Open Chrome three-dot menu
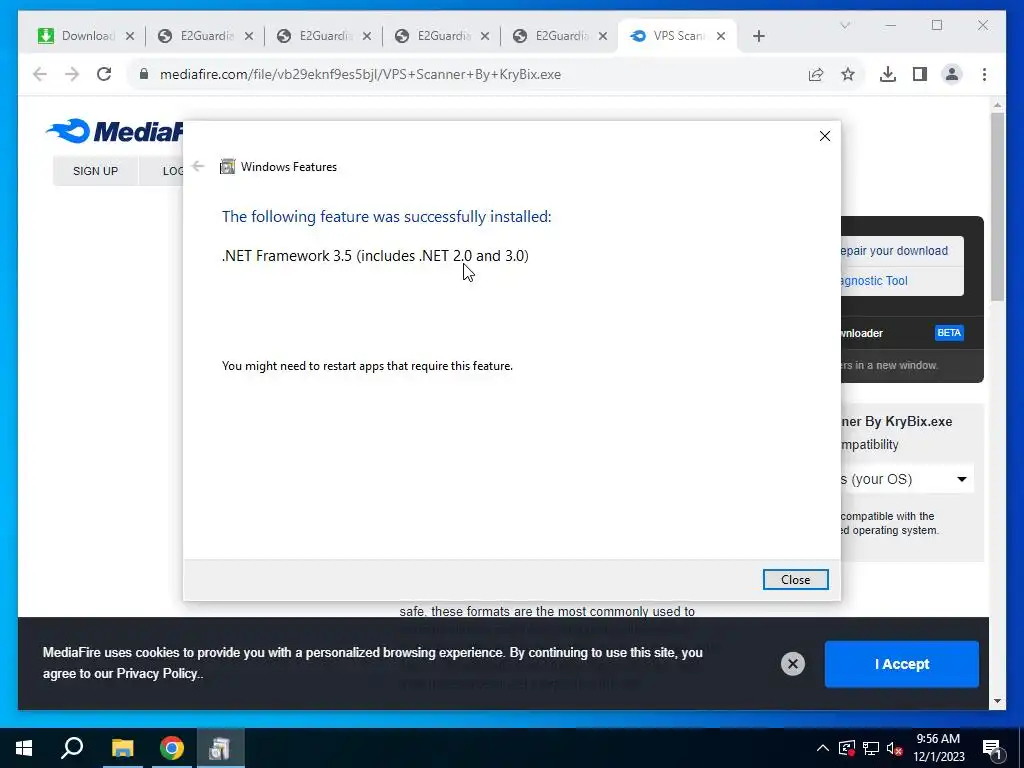The image size is (1024, 768). click(984, 74)
